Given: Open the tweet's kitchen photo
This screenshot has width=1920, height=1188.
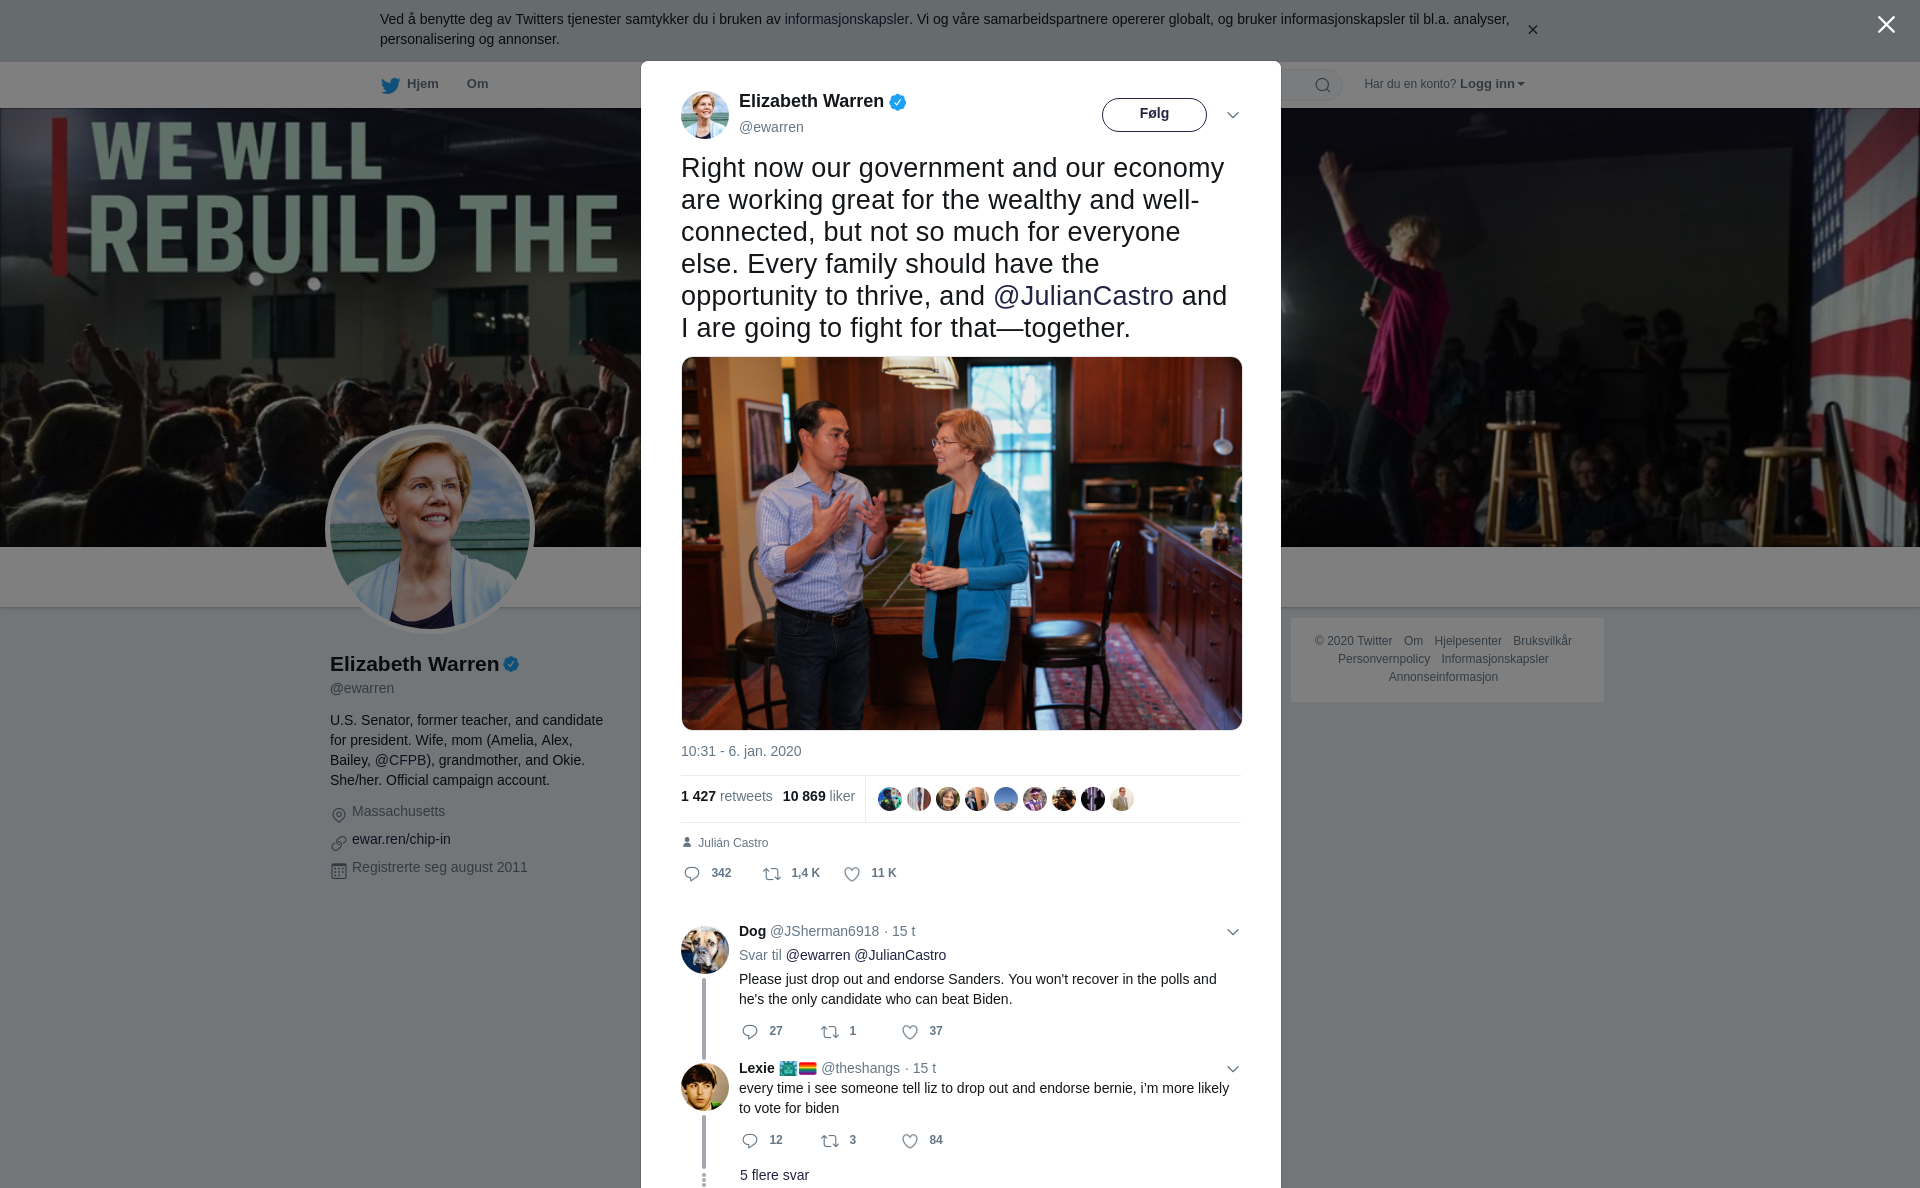Looking at the screenshot, I should click(961, 543).
